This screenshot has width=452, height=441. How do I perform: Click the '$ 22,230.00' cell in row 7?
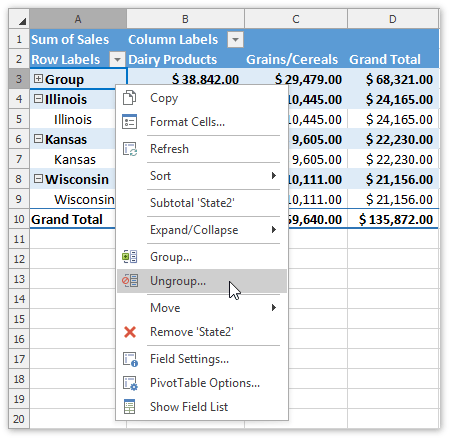(x=393, y=159)
